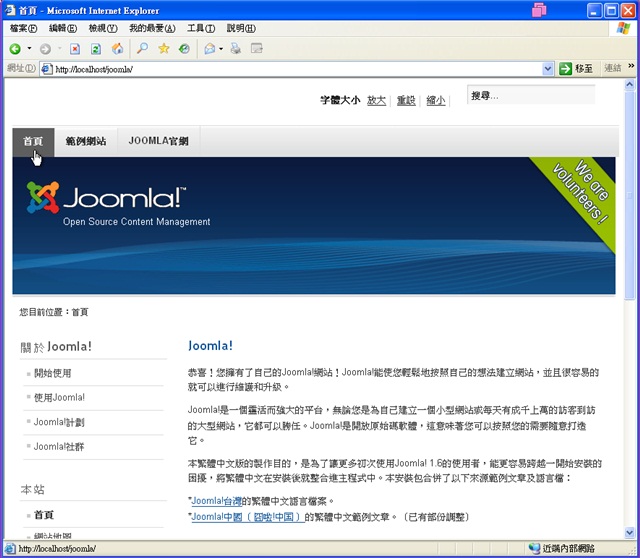The image size is (640, 558).
Task: Click the vertical scrollbar thumb
Action: pos(629,196)
